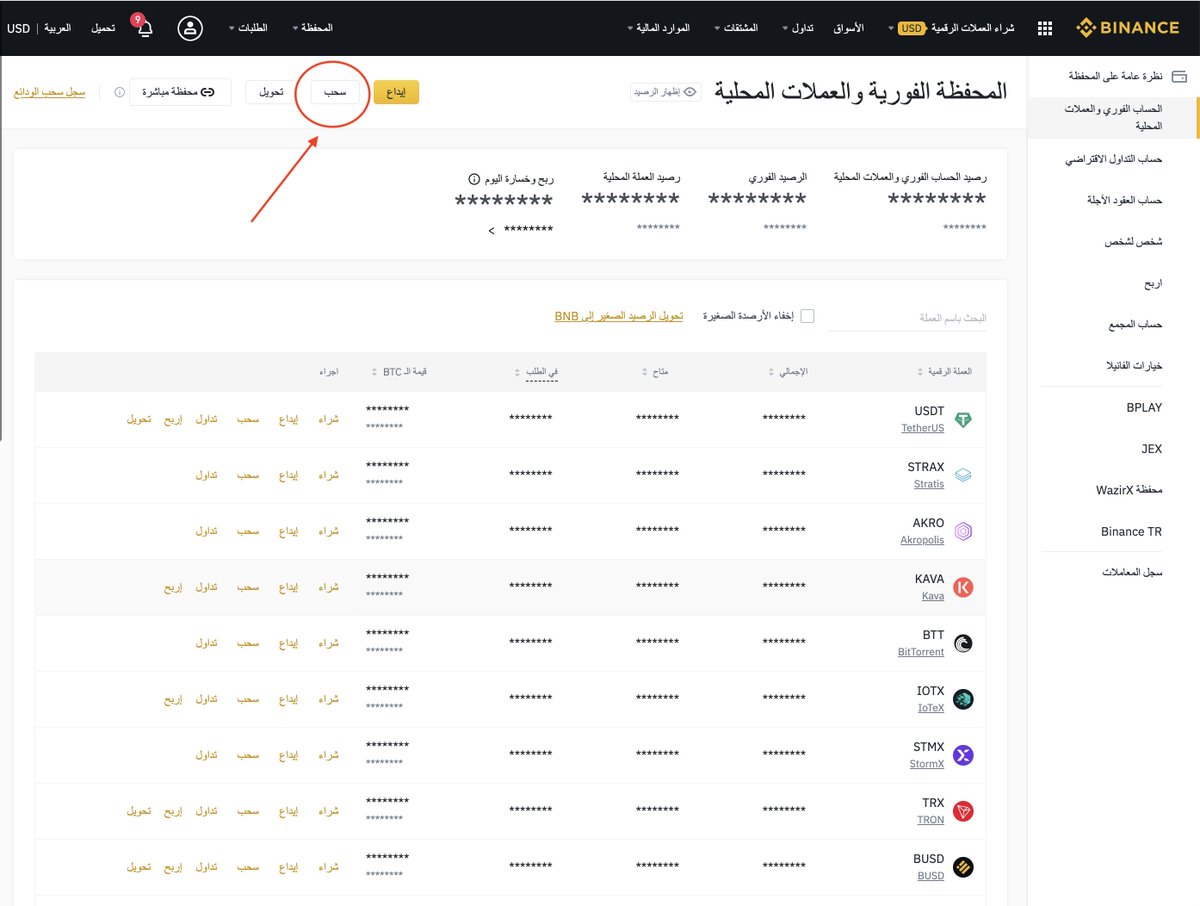This screenshot has height=906, width=1200.
Task: Click the wallet overview card icon in sidebar
Action: (x=1179, y=76)
